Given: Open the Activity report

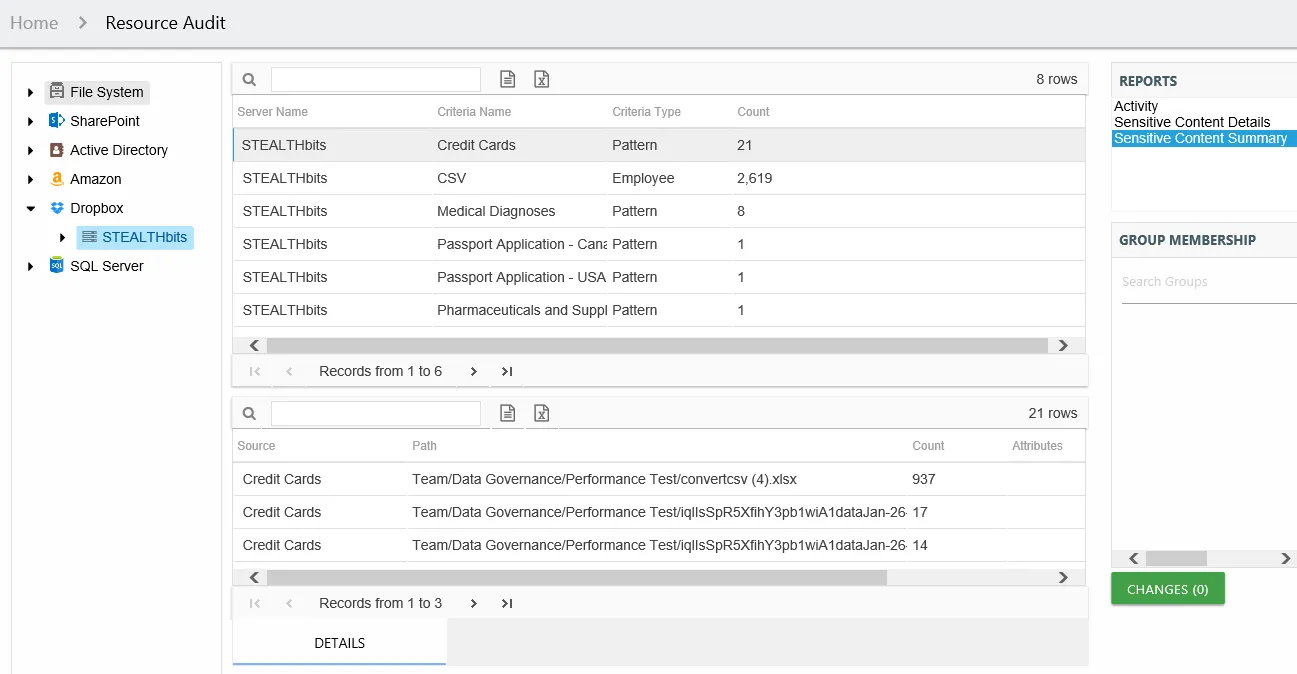Looking at the screenshot, I should click(x=1136, y=106).
